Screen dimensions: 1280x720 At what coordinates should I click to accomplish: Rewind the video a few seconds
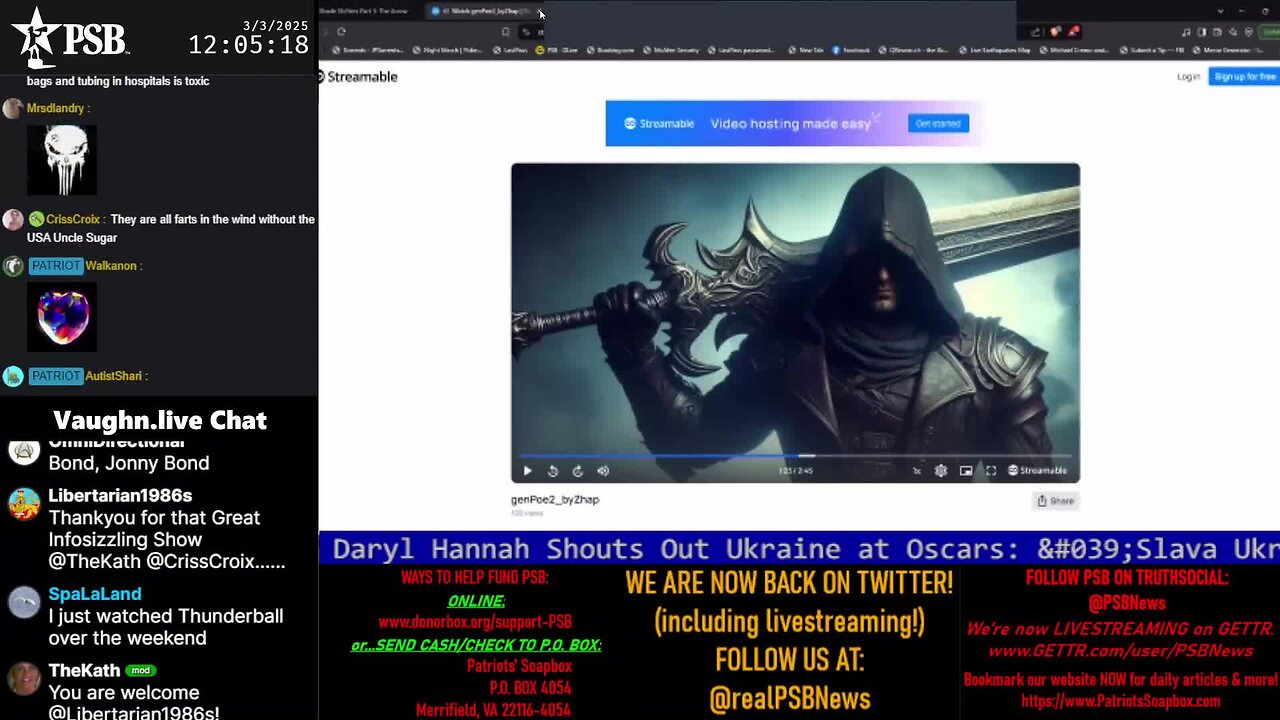pyautogui.click(x=553, y=471)
